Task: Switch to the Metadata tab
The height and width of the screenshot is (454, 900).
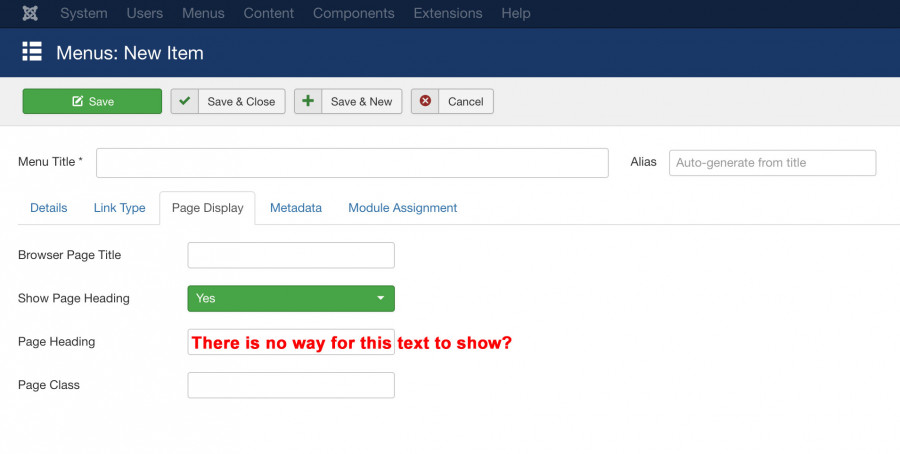Action: (x=296, y=208)
